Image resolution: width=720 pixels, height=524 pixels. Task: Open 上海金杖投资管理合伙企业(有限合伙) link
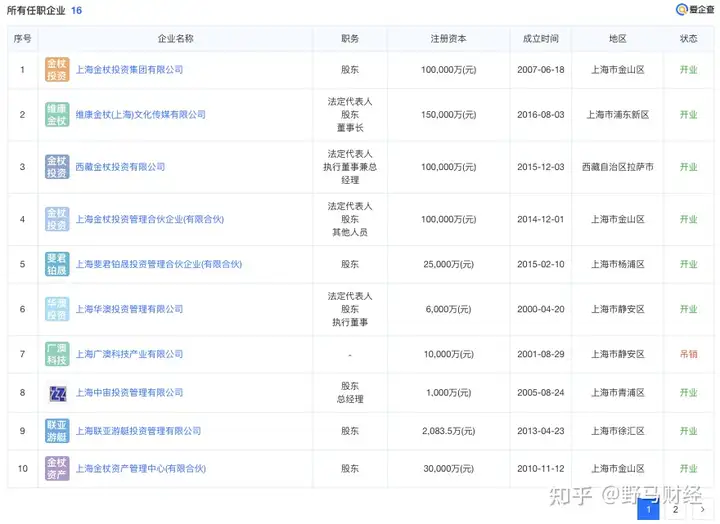tap(150, 219)
